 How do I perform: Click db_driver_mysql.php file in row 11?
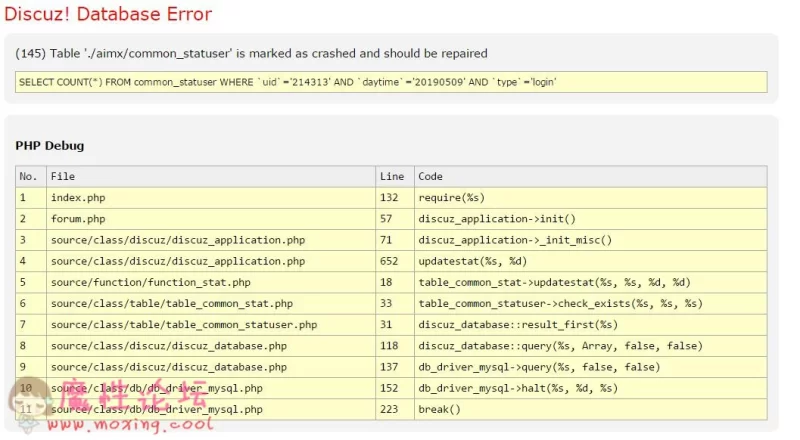click(x=211, y=409)
